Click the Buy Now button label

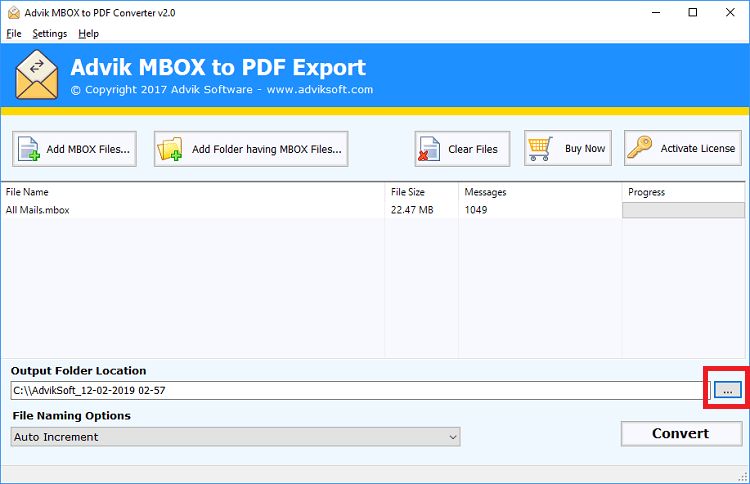(585, 149)
